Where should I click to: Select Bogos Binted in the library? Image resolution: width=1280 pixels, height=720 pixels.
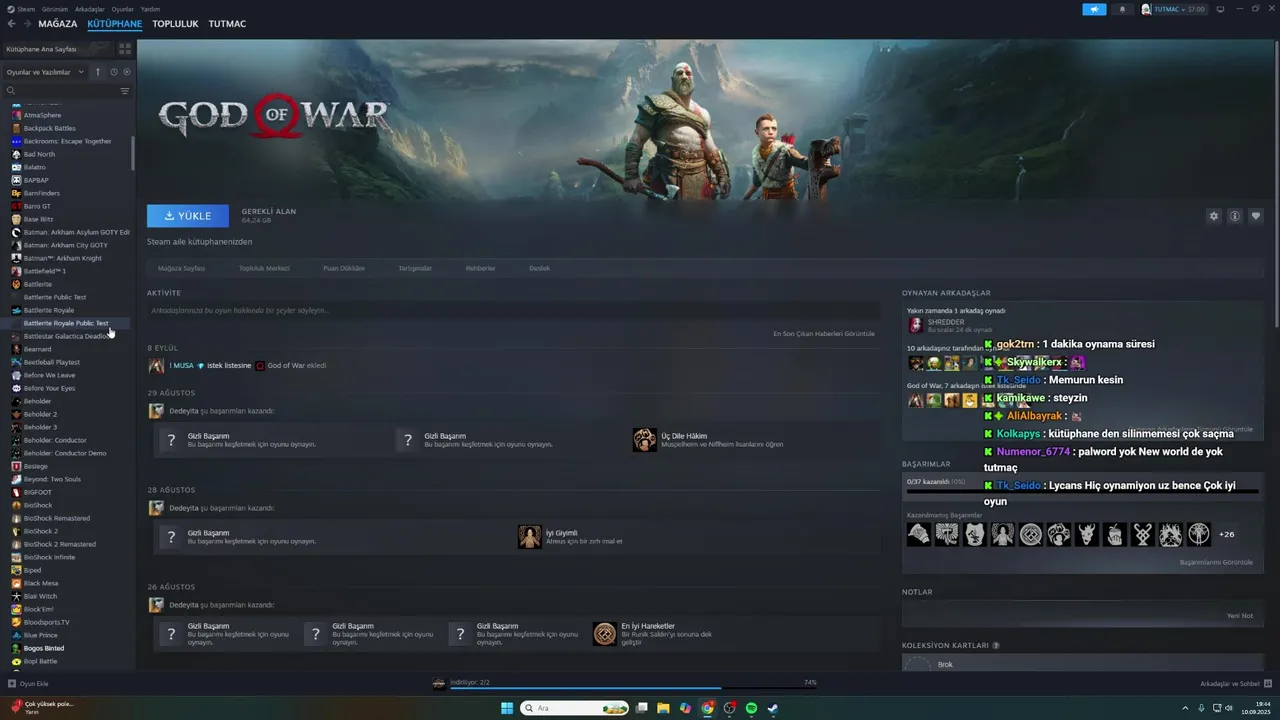[44, 648]
